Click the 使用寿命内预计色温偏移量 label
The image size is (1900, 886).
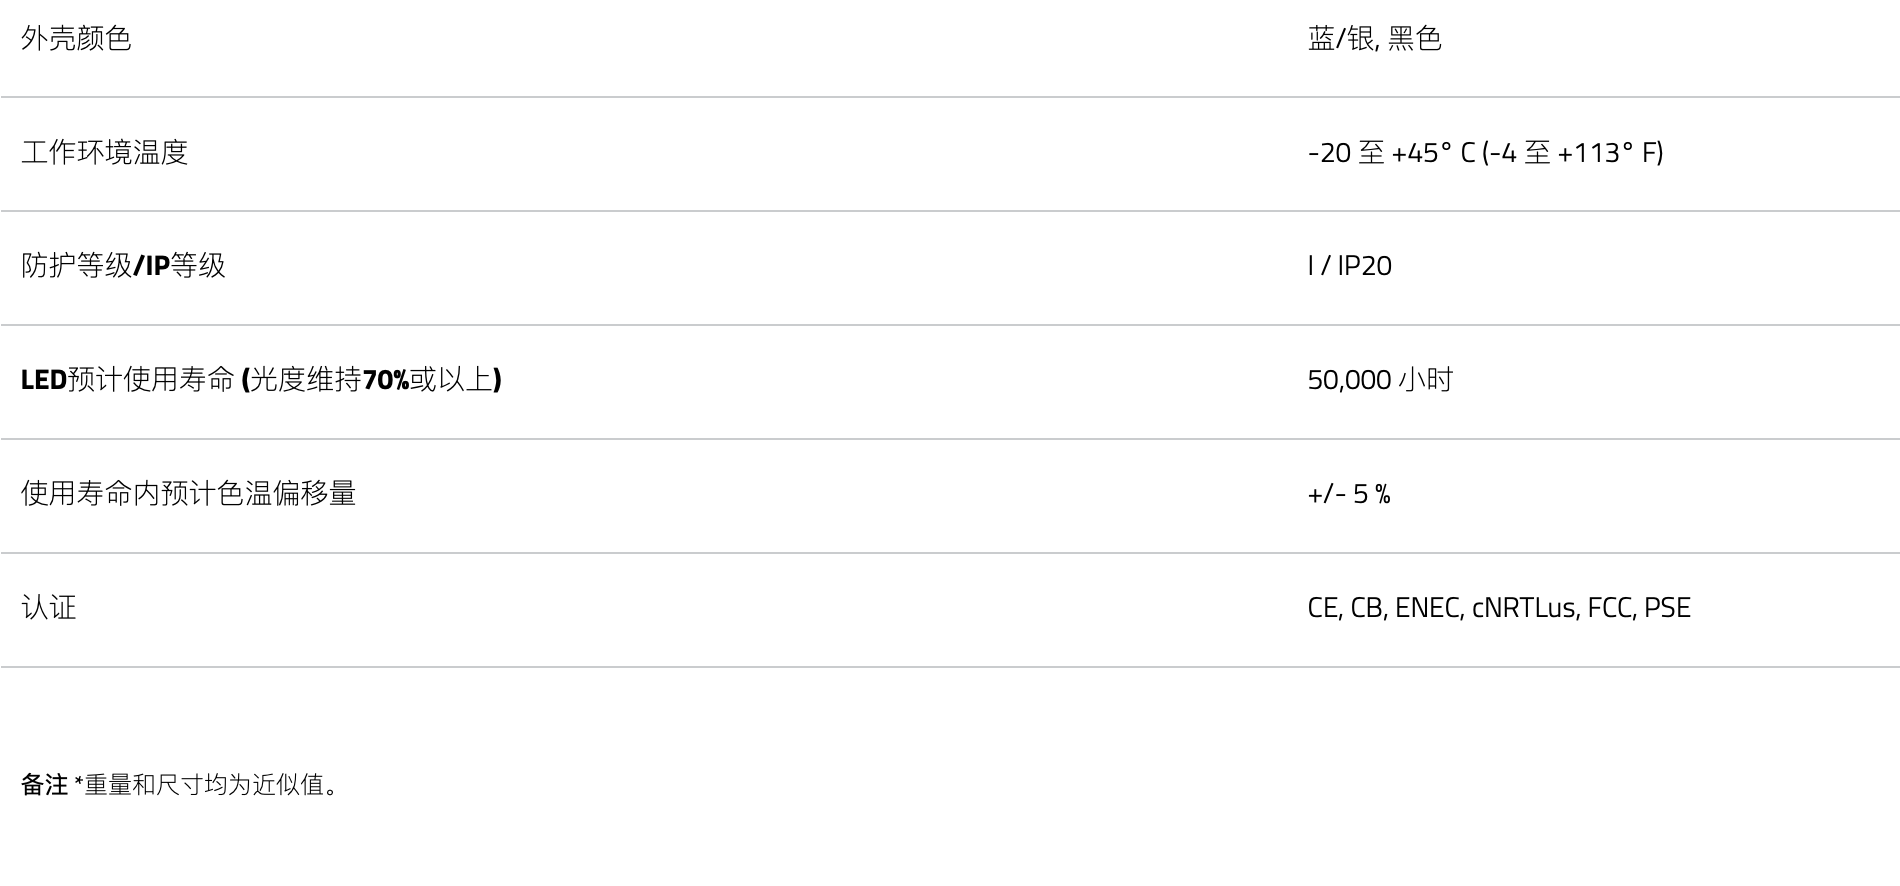click(189, 494)
